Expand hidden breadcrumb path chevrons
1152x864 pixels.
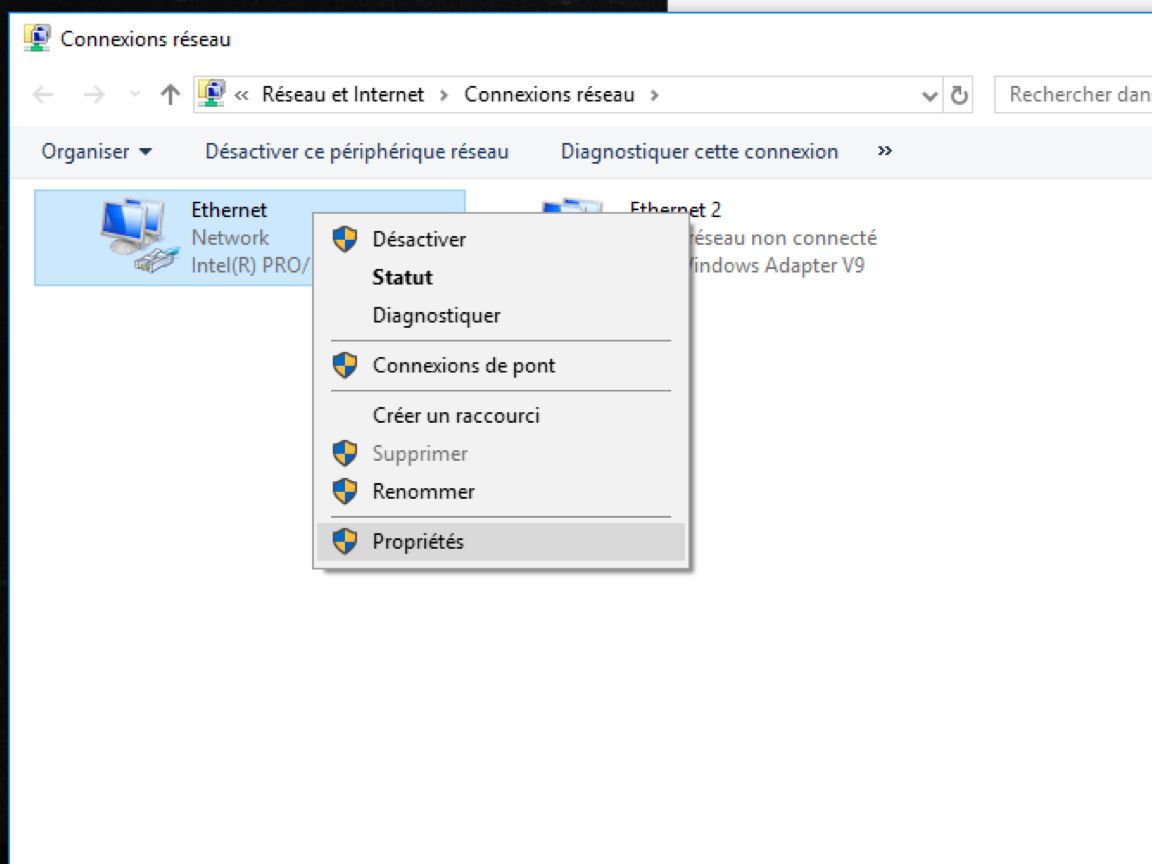tap(241, 96)
